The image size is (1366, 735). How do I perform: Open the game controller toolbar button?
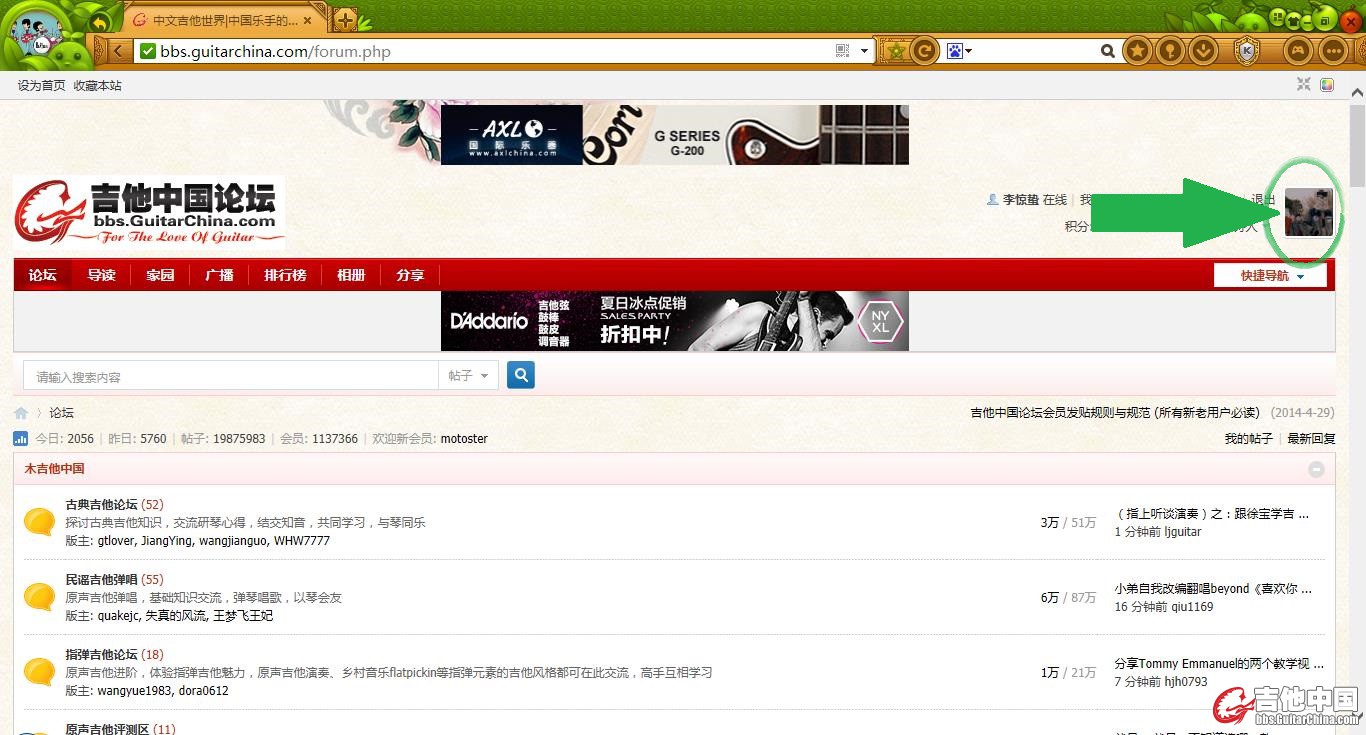1299,50
